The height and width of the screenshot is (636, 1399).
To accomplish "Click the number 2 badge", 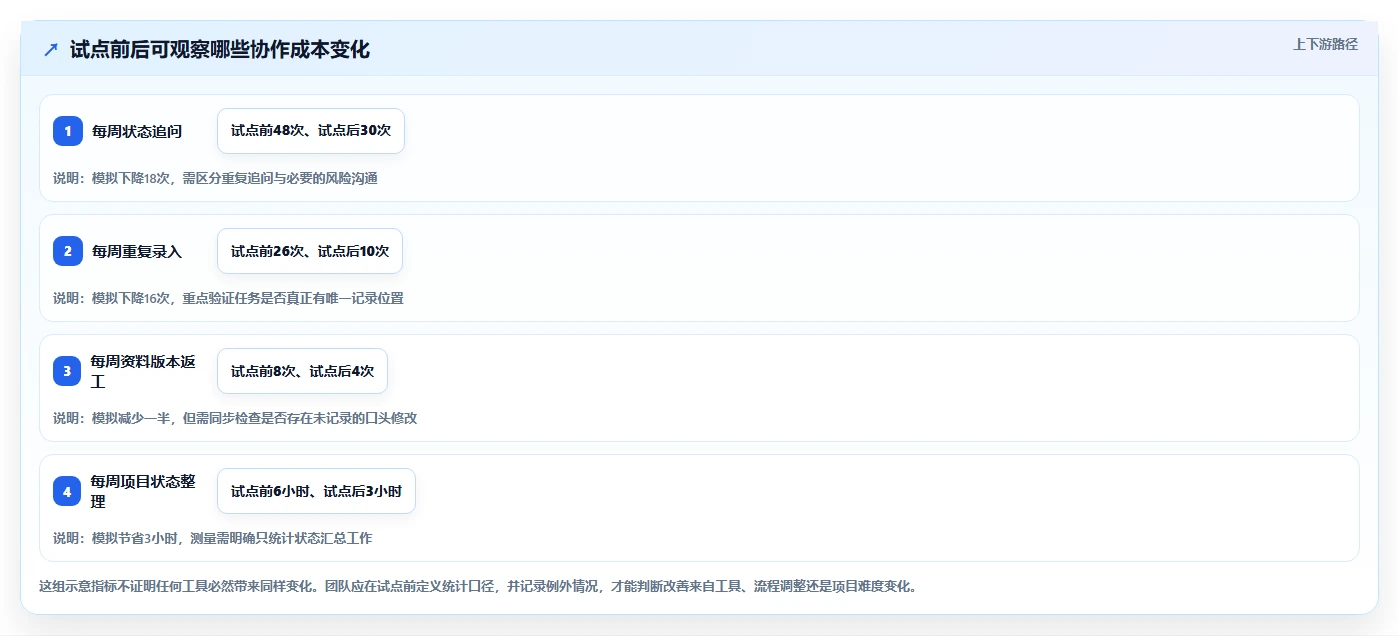I will 68,251.
